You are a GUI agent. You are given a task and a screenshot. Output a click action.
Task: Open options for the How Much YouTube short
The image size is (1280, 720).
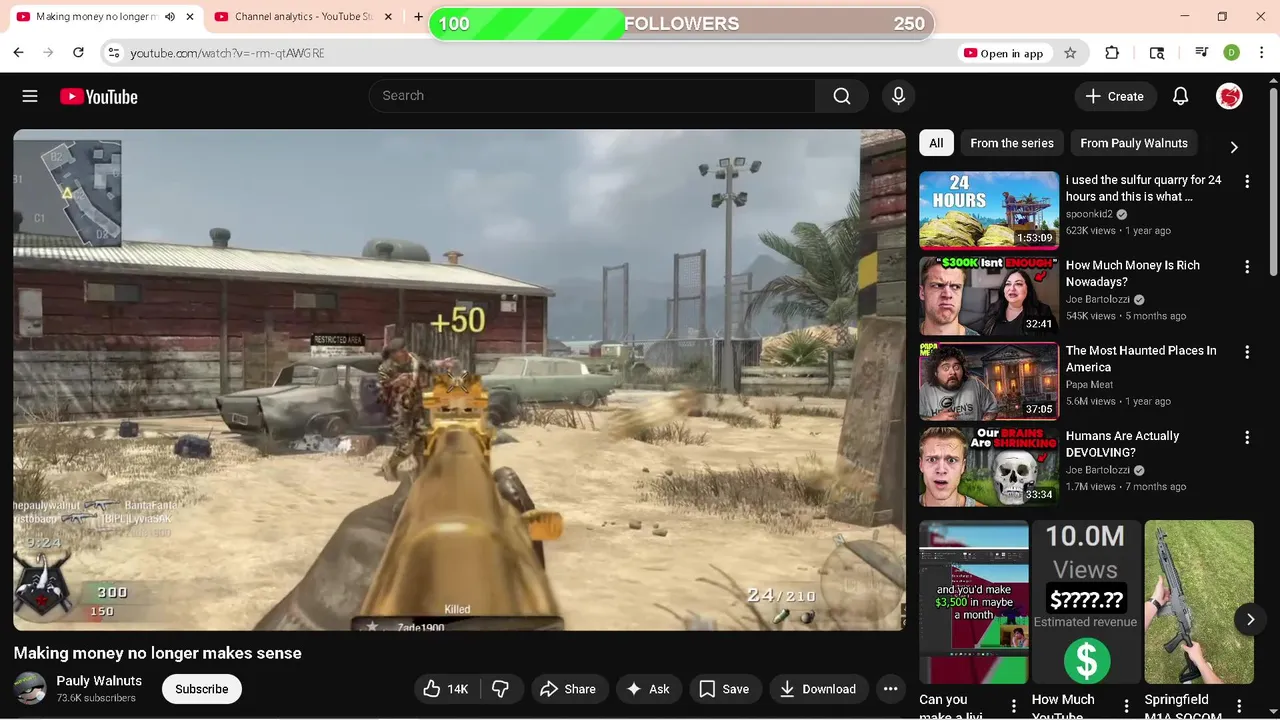coord(1126,706)
